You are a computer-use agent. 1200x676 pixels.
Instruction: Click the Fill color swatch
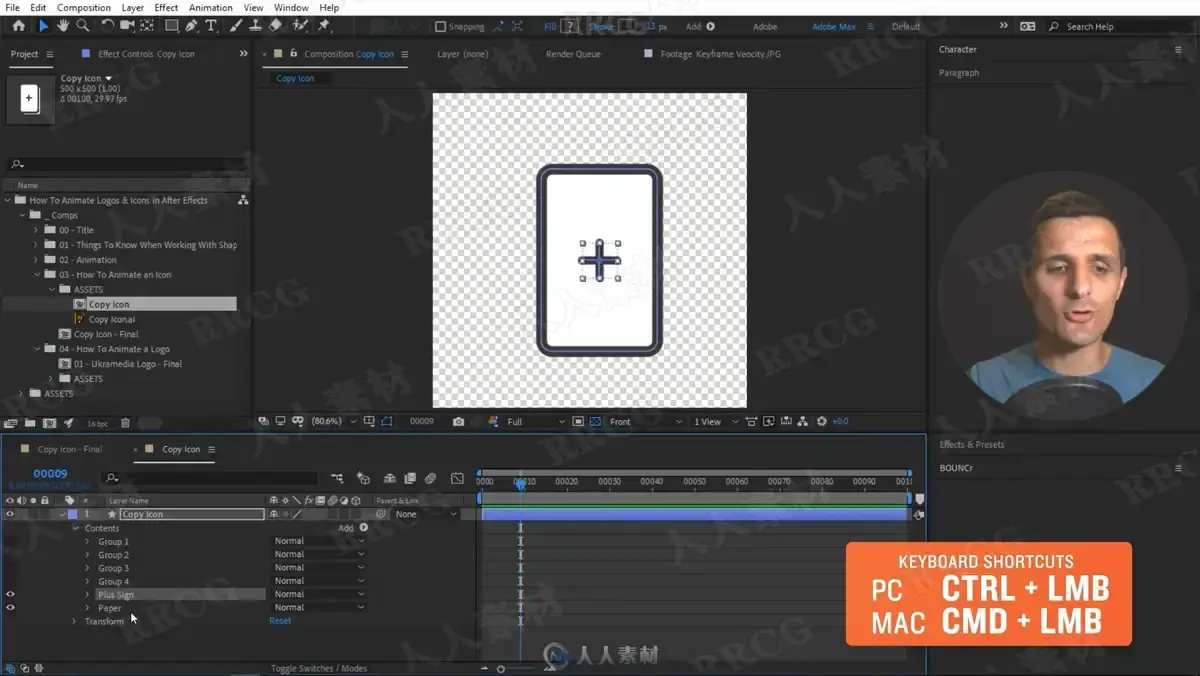(x=570, y=27)
